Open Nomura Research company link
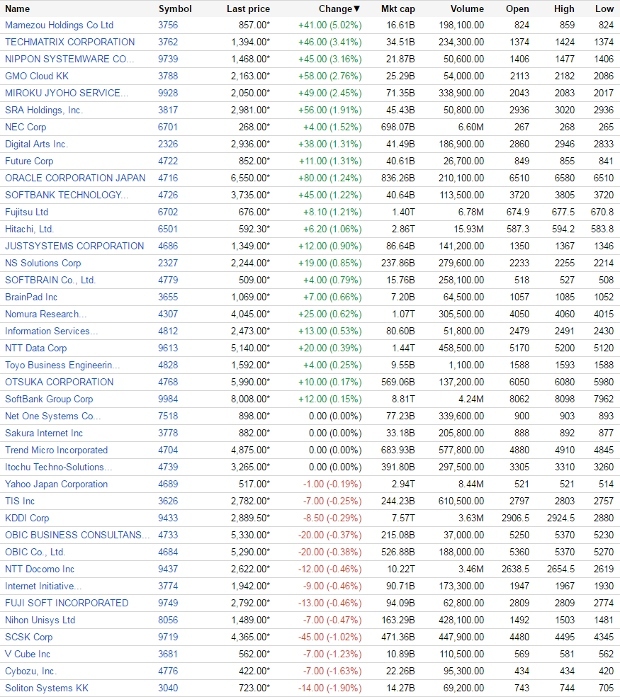 46,314
